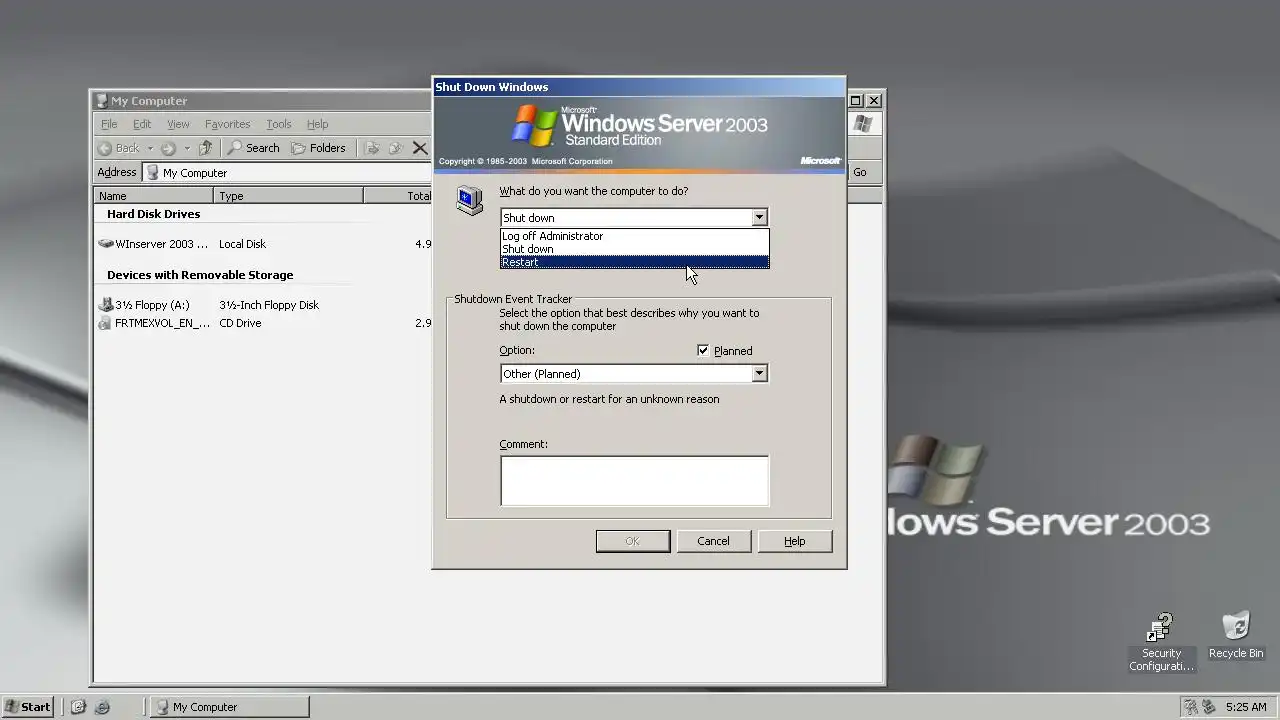Screen dimensions: 1280x720
Task: Open the Edit menu in My Computer
Action: (x=142, y=124)
